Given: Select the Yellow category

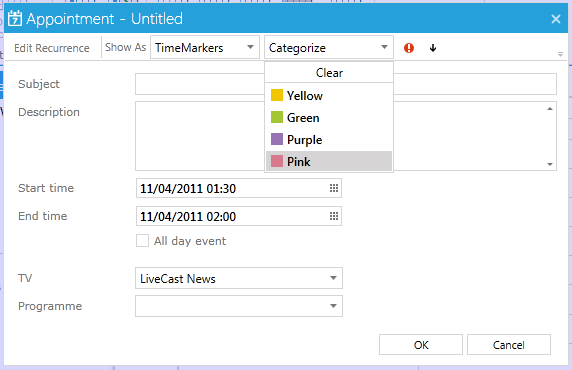Looking at the screenshot, I should [x=329, y=96].
